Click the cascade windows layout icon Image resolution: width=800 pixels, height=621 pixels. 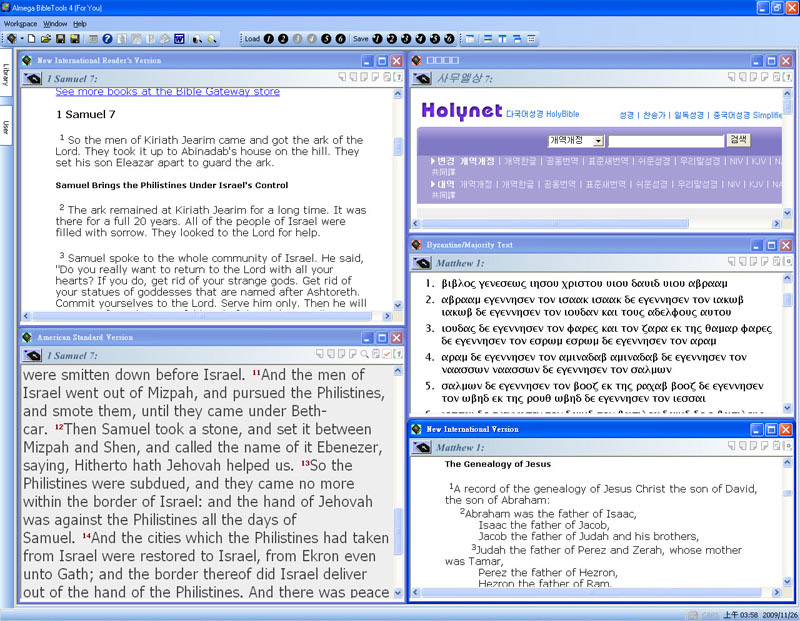tap(517, 39)
